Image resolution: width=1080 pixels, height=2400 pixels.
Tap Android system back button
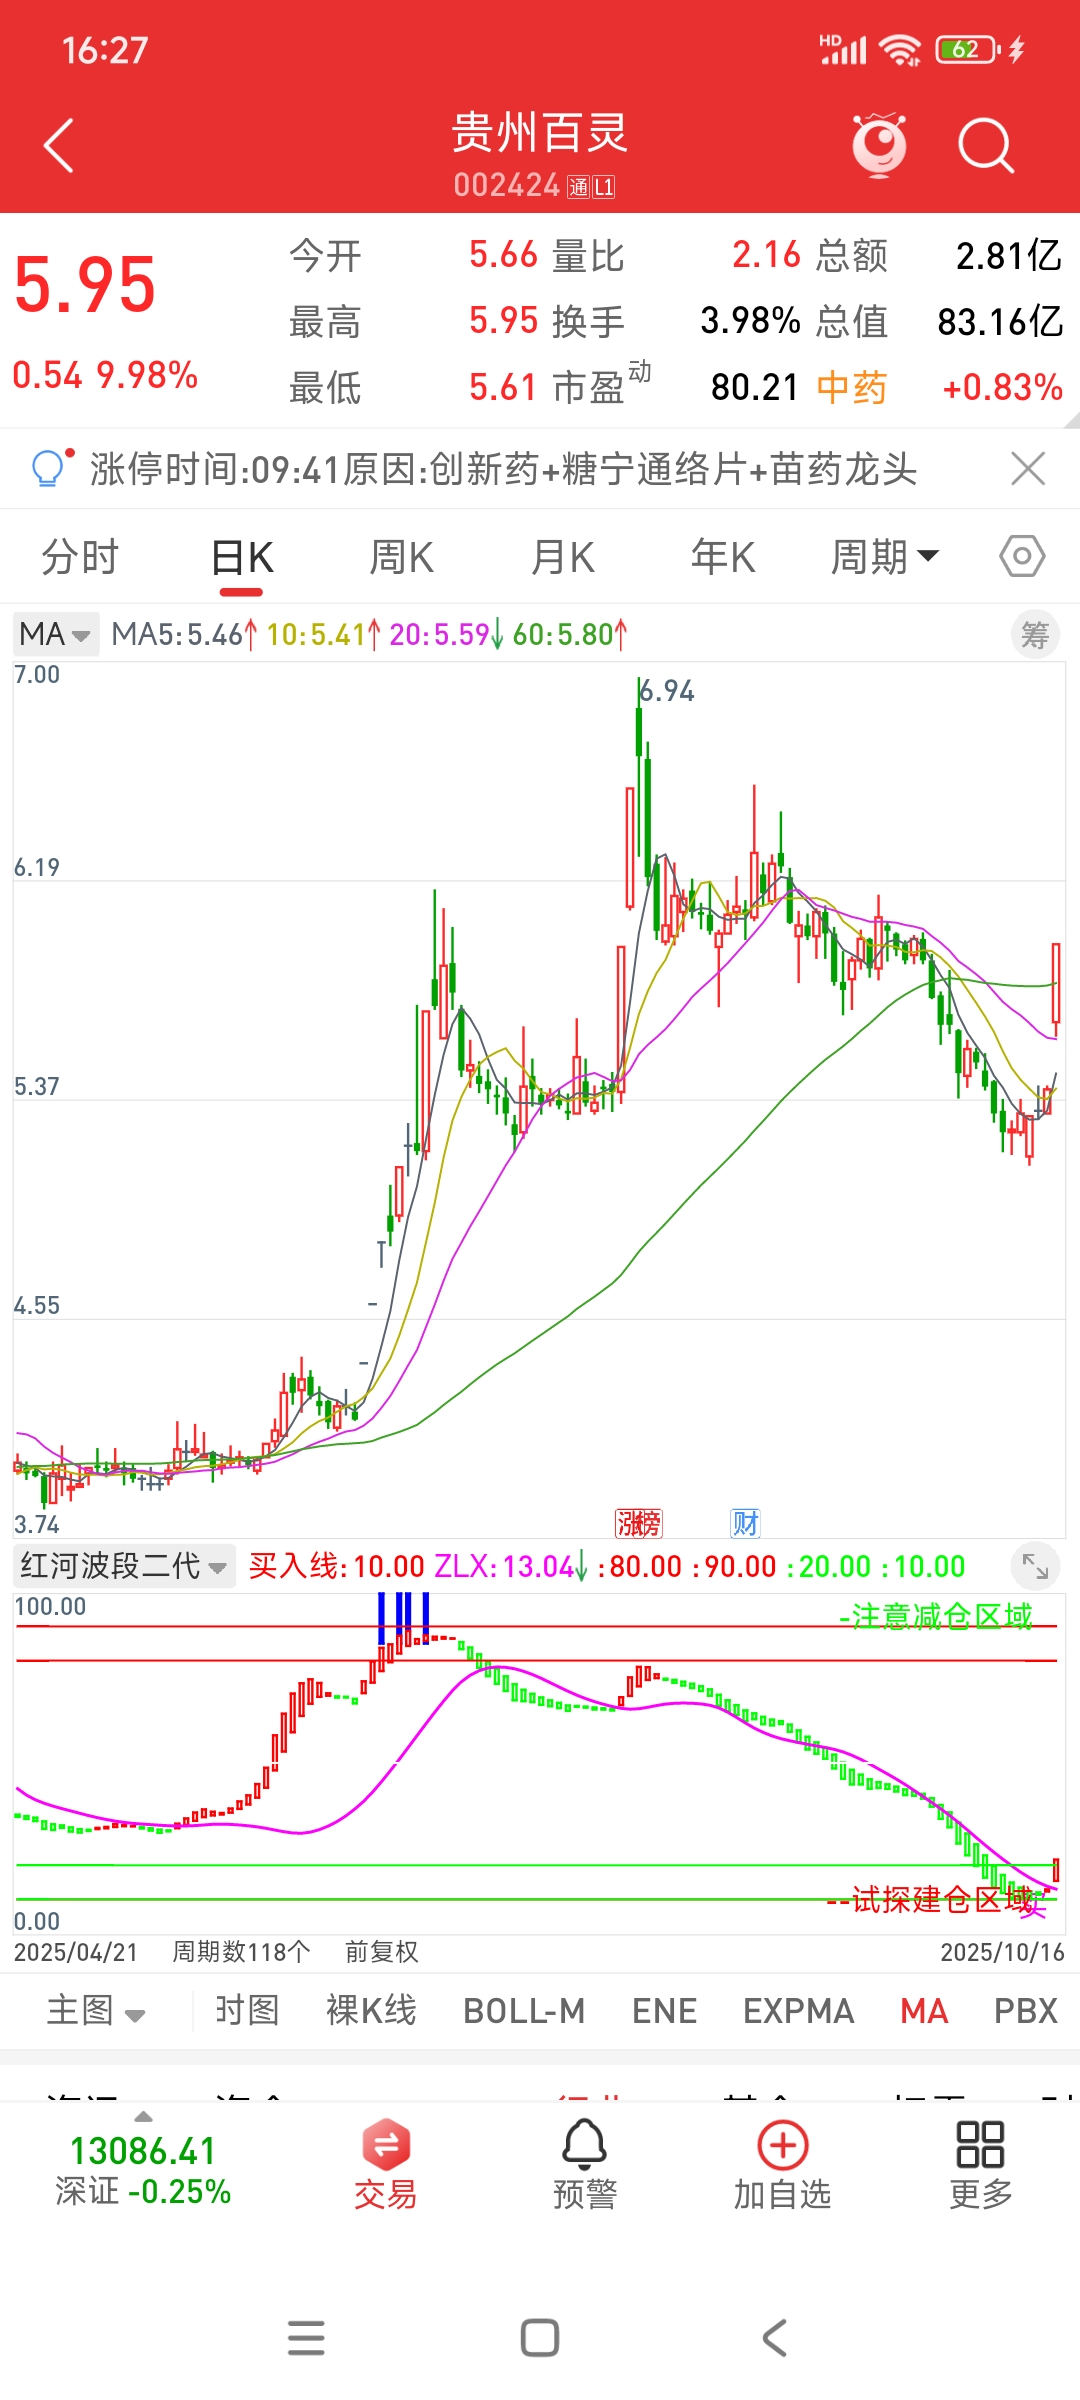774,2338
